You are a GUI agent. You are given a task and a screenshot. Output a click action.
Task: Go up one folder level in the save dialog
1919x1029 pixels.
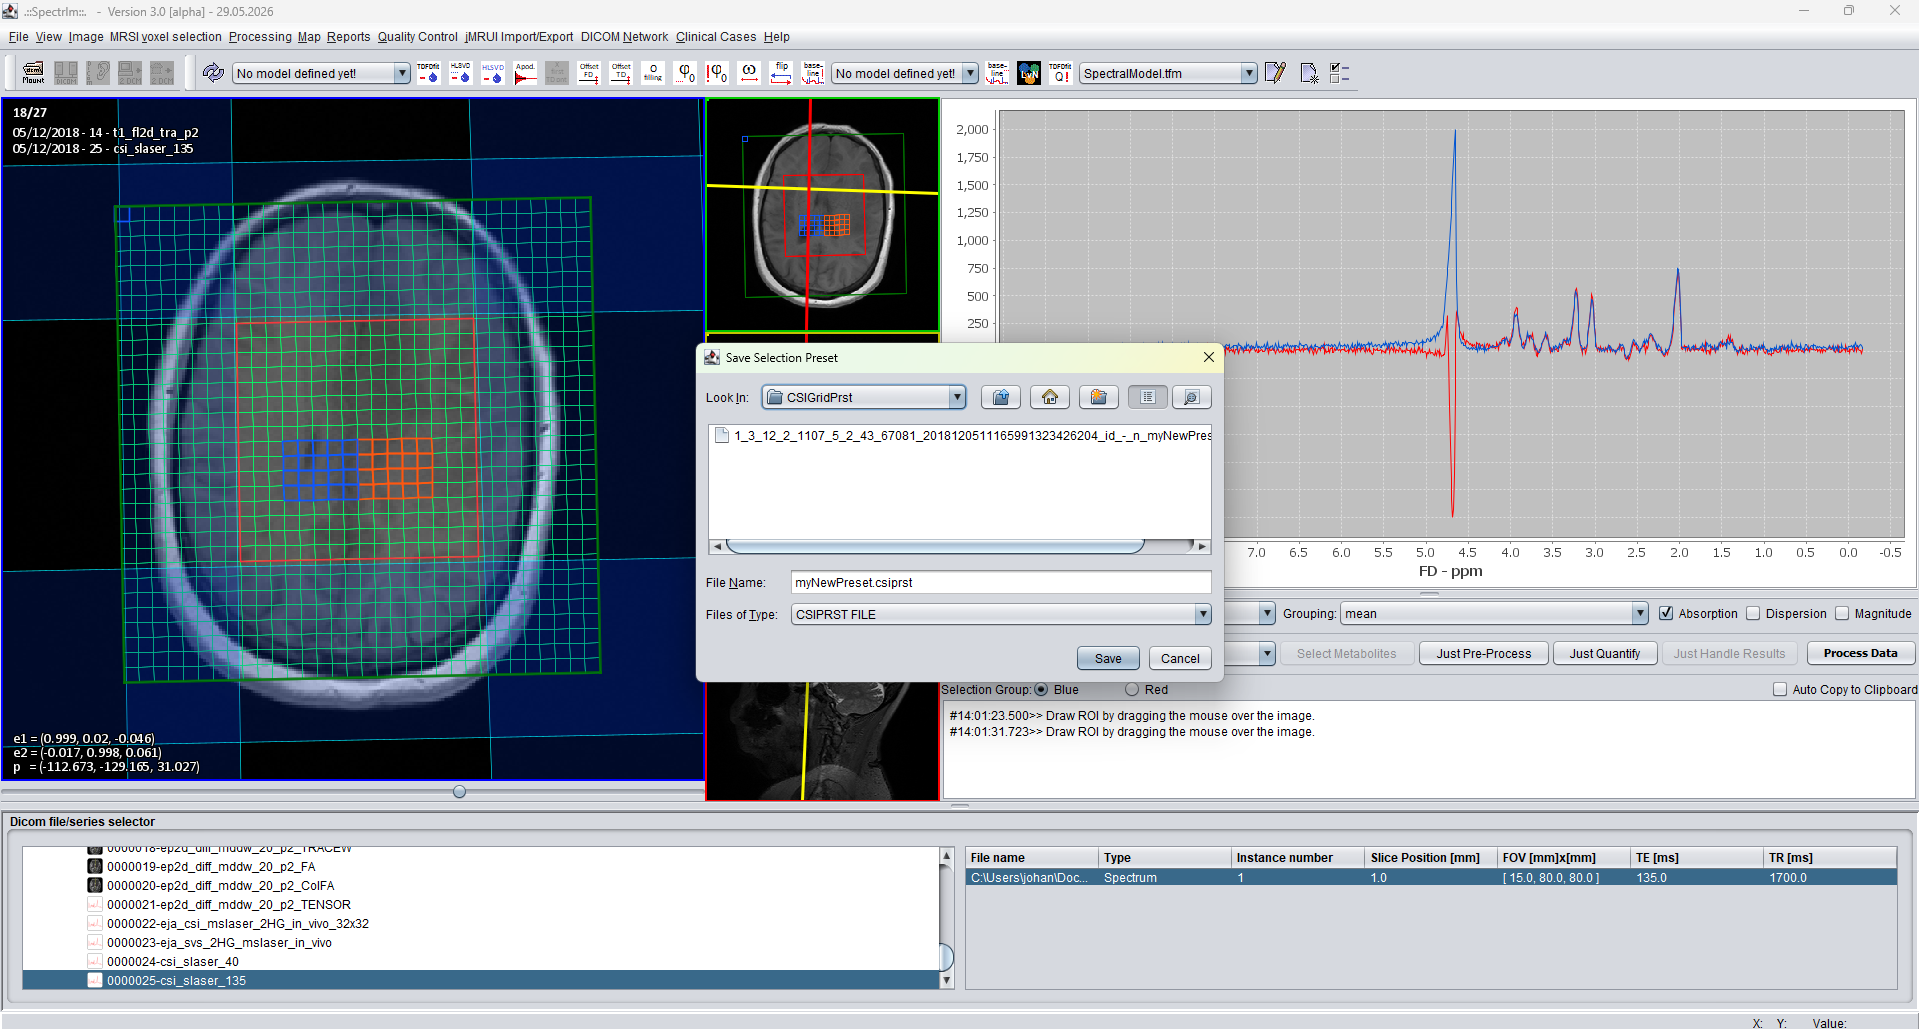(1001, 397)
